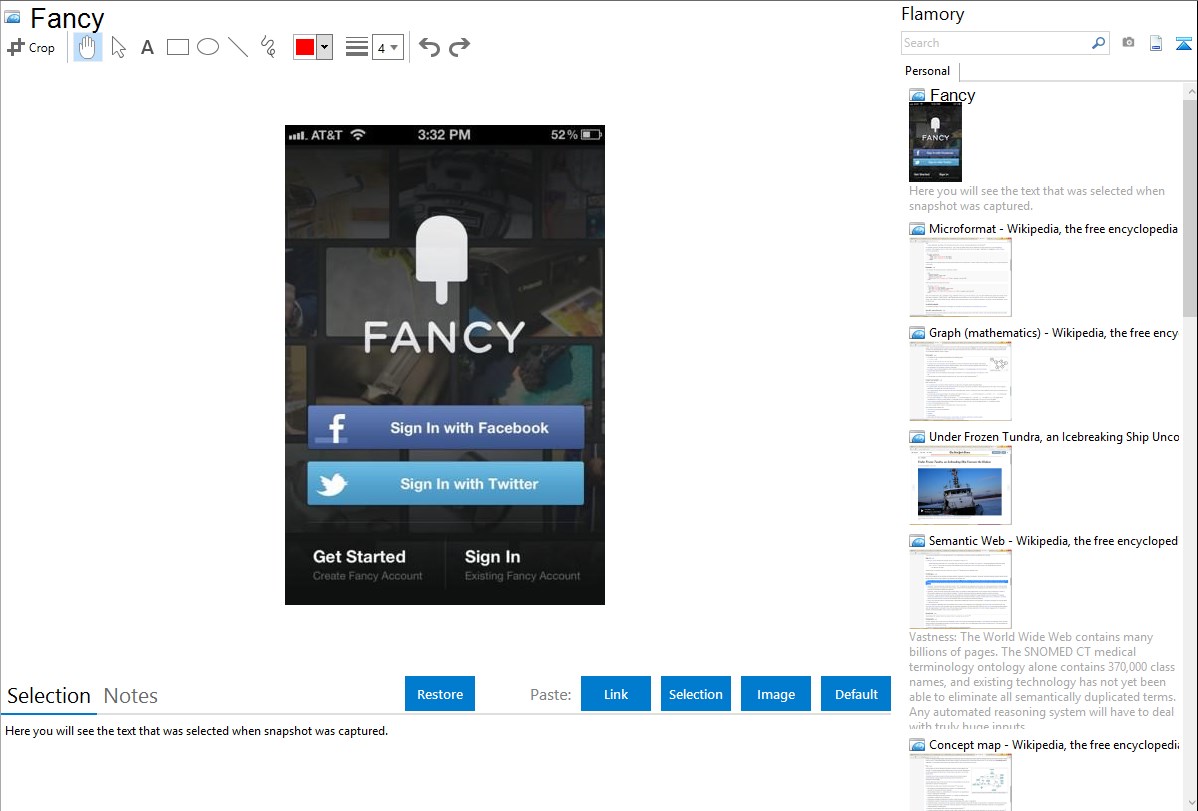Click the Restore button
The image size is (1198, 811).
click(x=440, y=694)
